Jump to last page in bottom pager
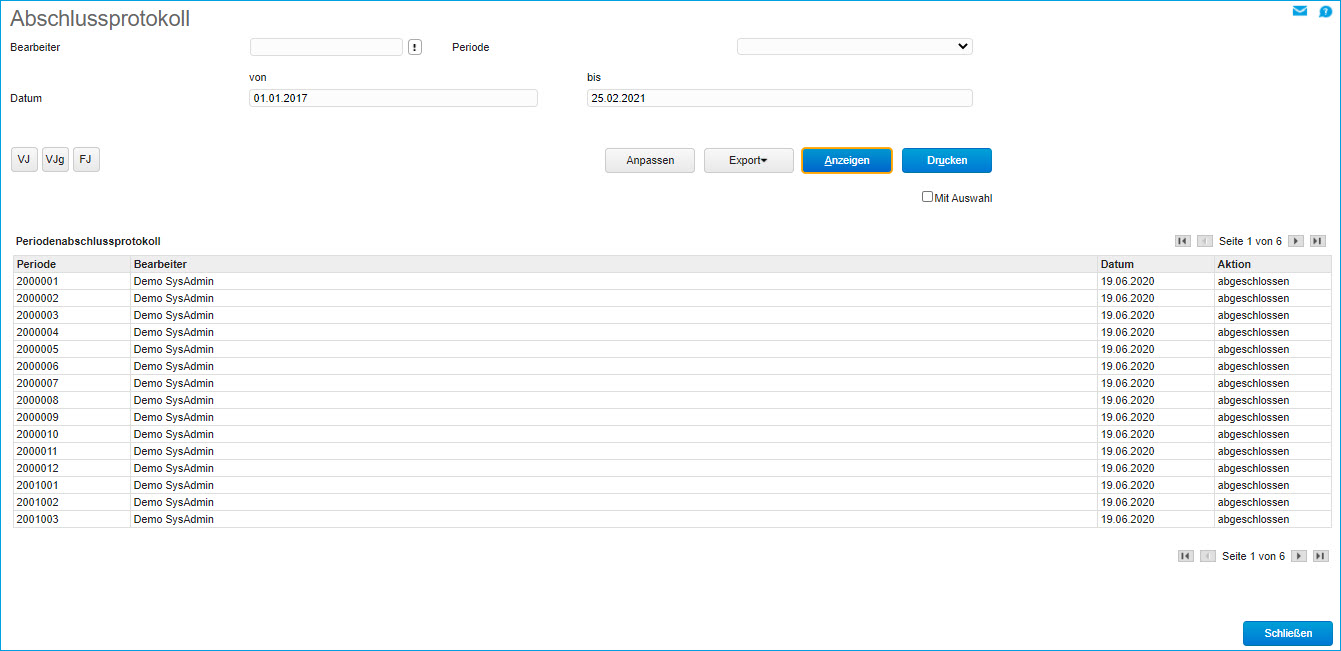 1321,556
